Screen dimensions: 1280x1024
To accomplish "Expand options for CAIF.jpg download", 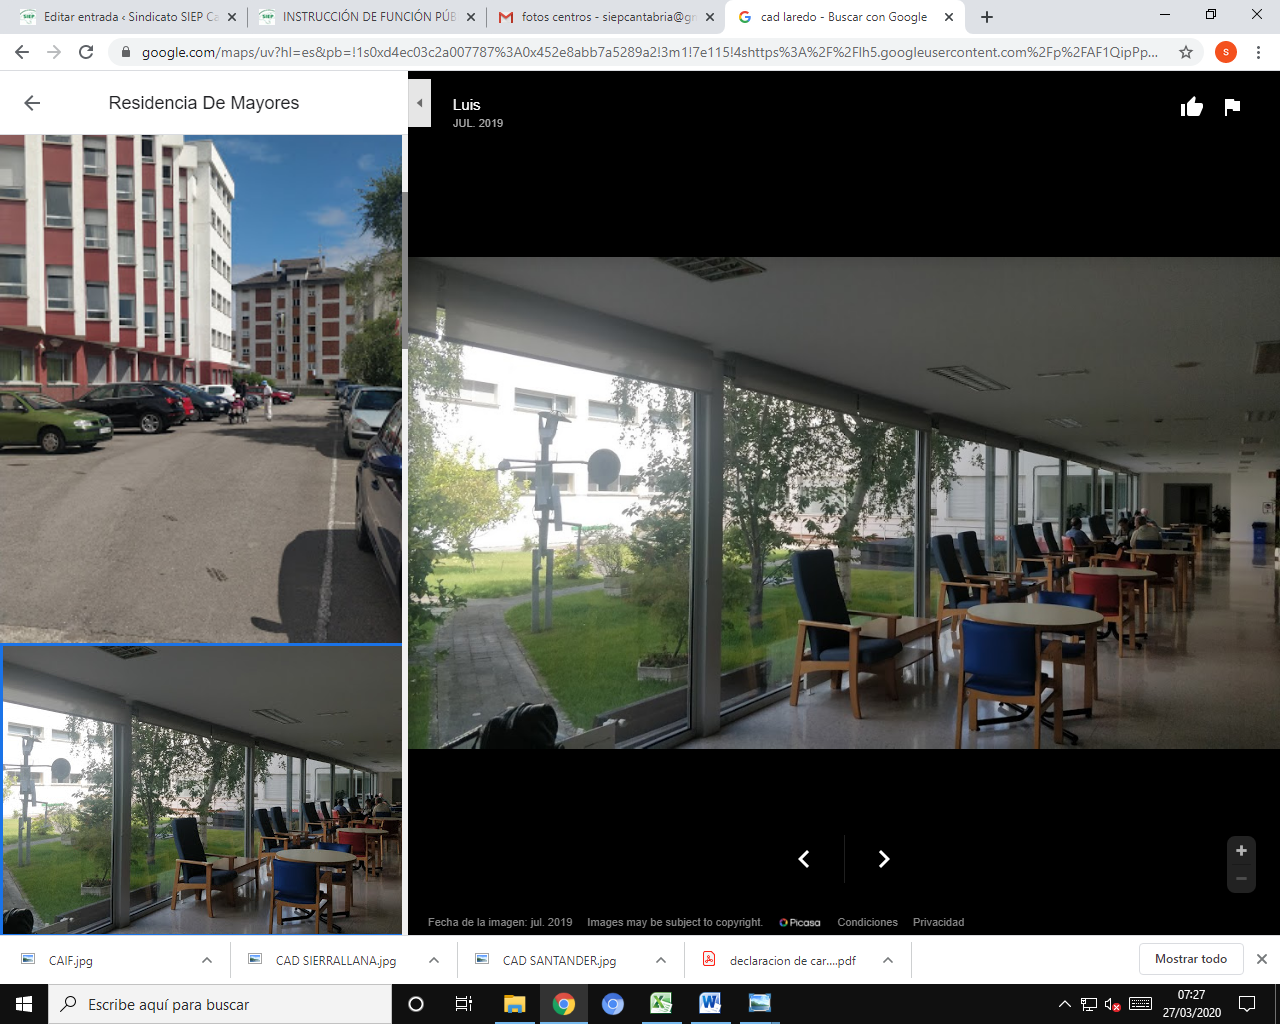I will tap(207, 960).
